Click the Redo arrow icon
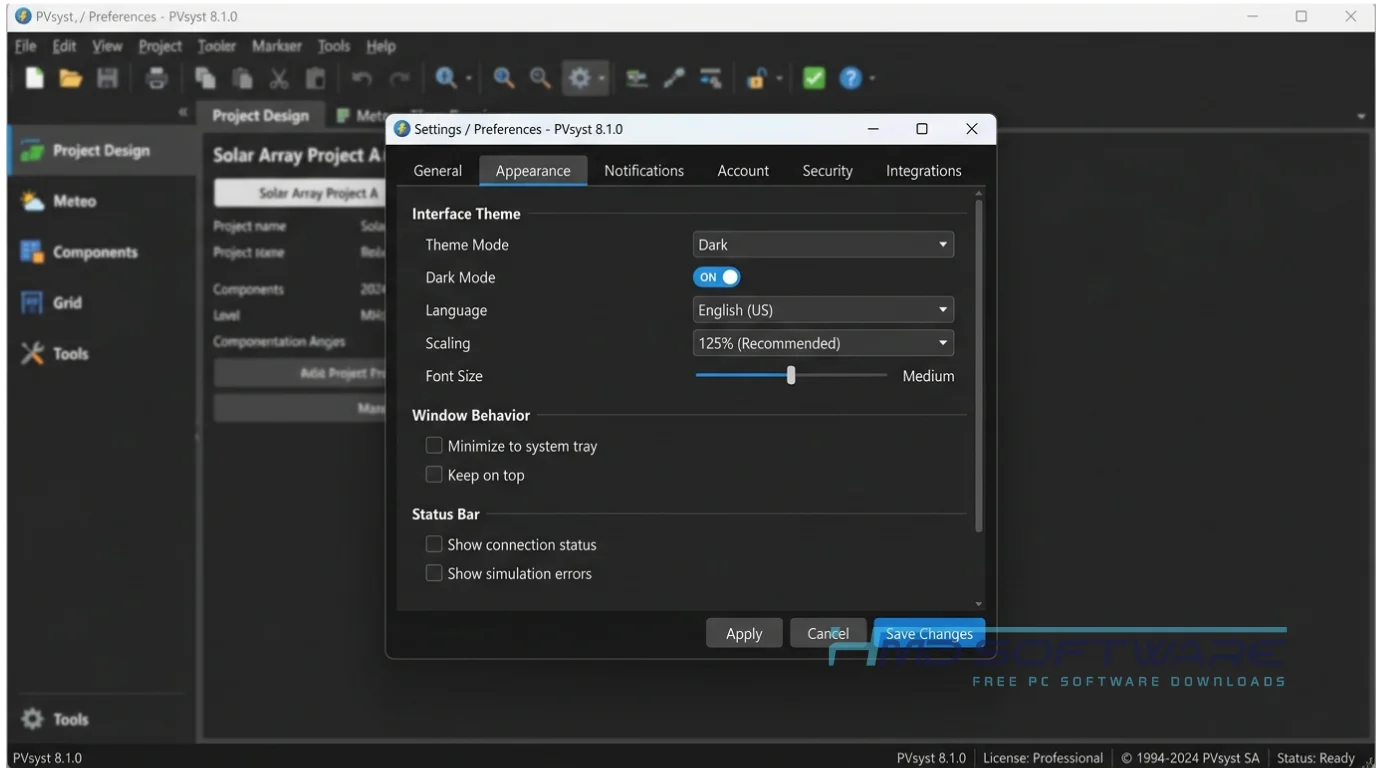 399,78
